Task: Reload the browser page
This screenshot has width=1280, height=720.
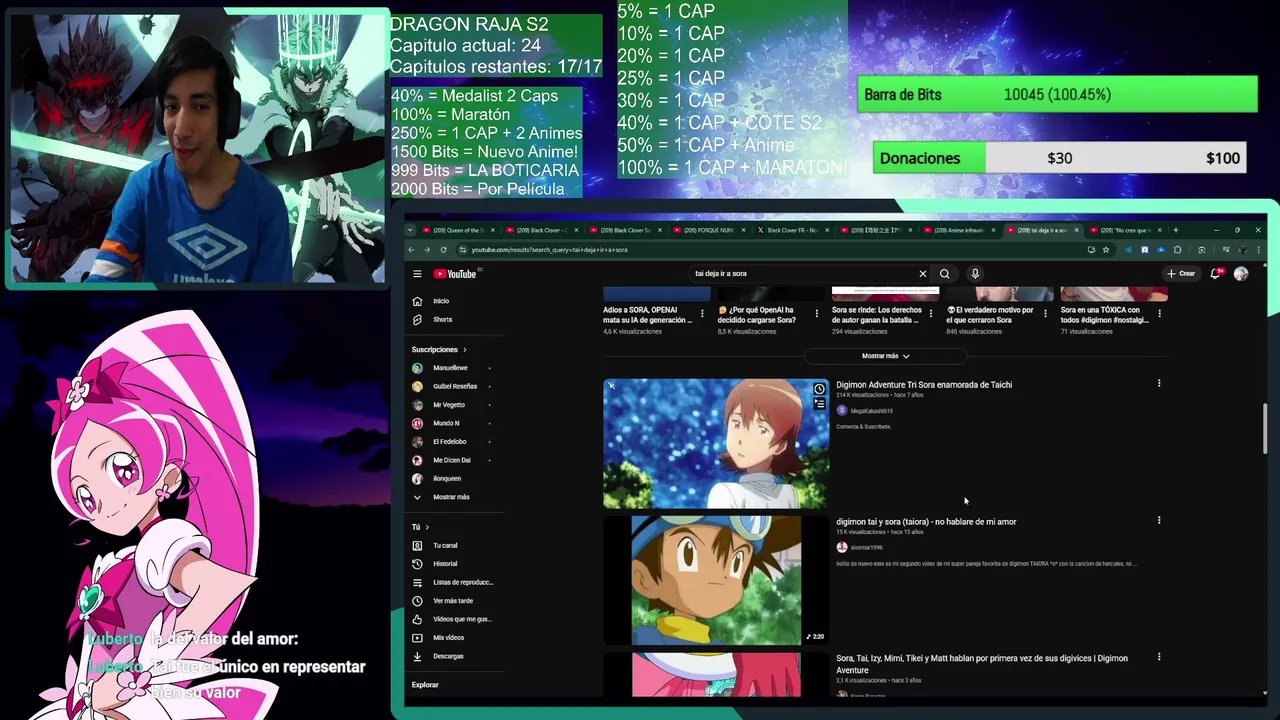Action: click(x=443, y=249)
